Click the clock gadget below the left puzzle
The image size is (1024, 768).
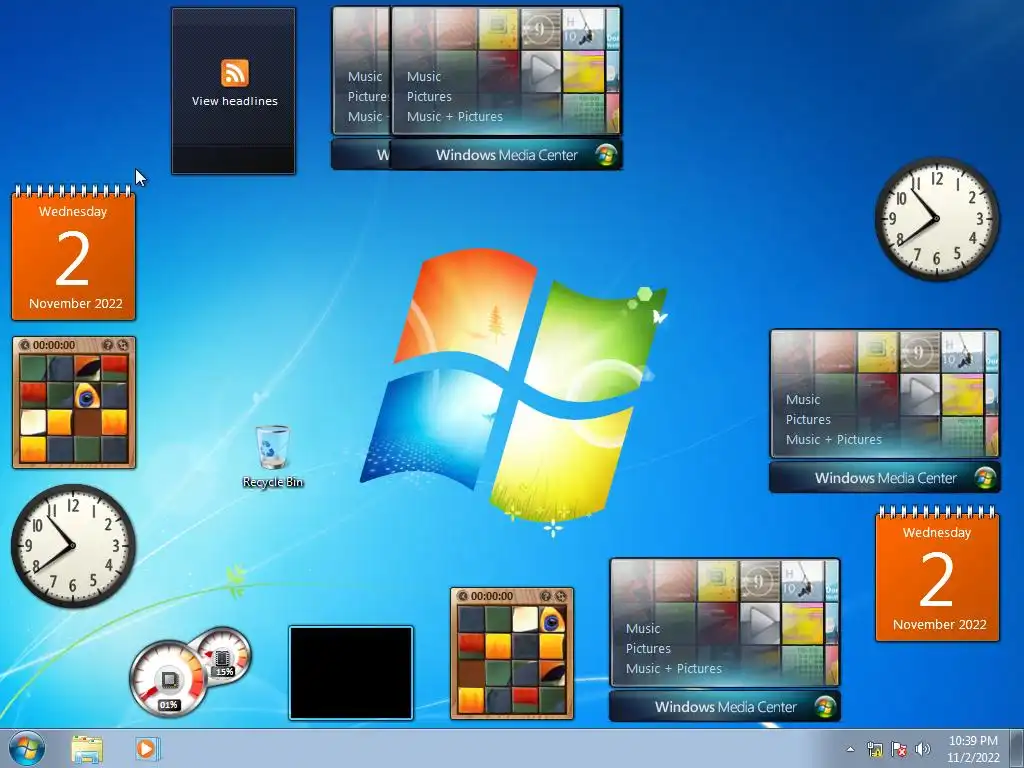[x=72, y=545]
